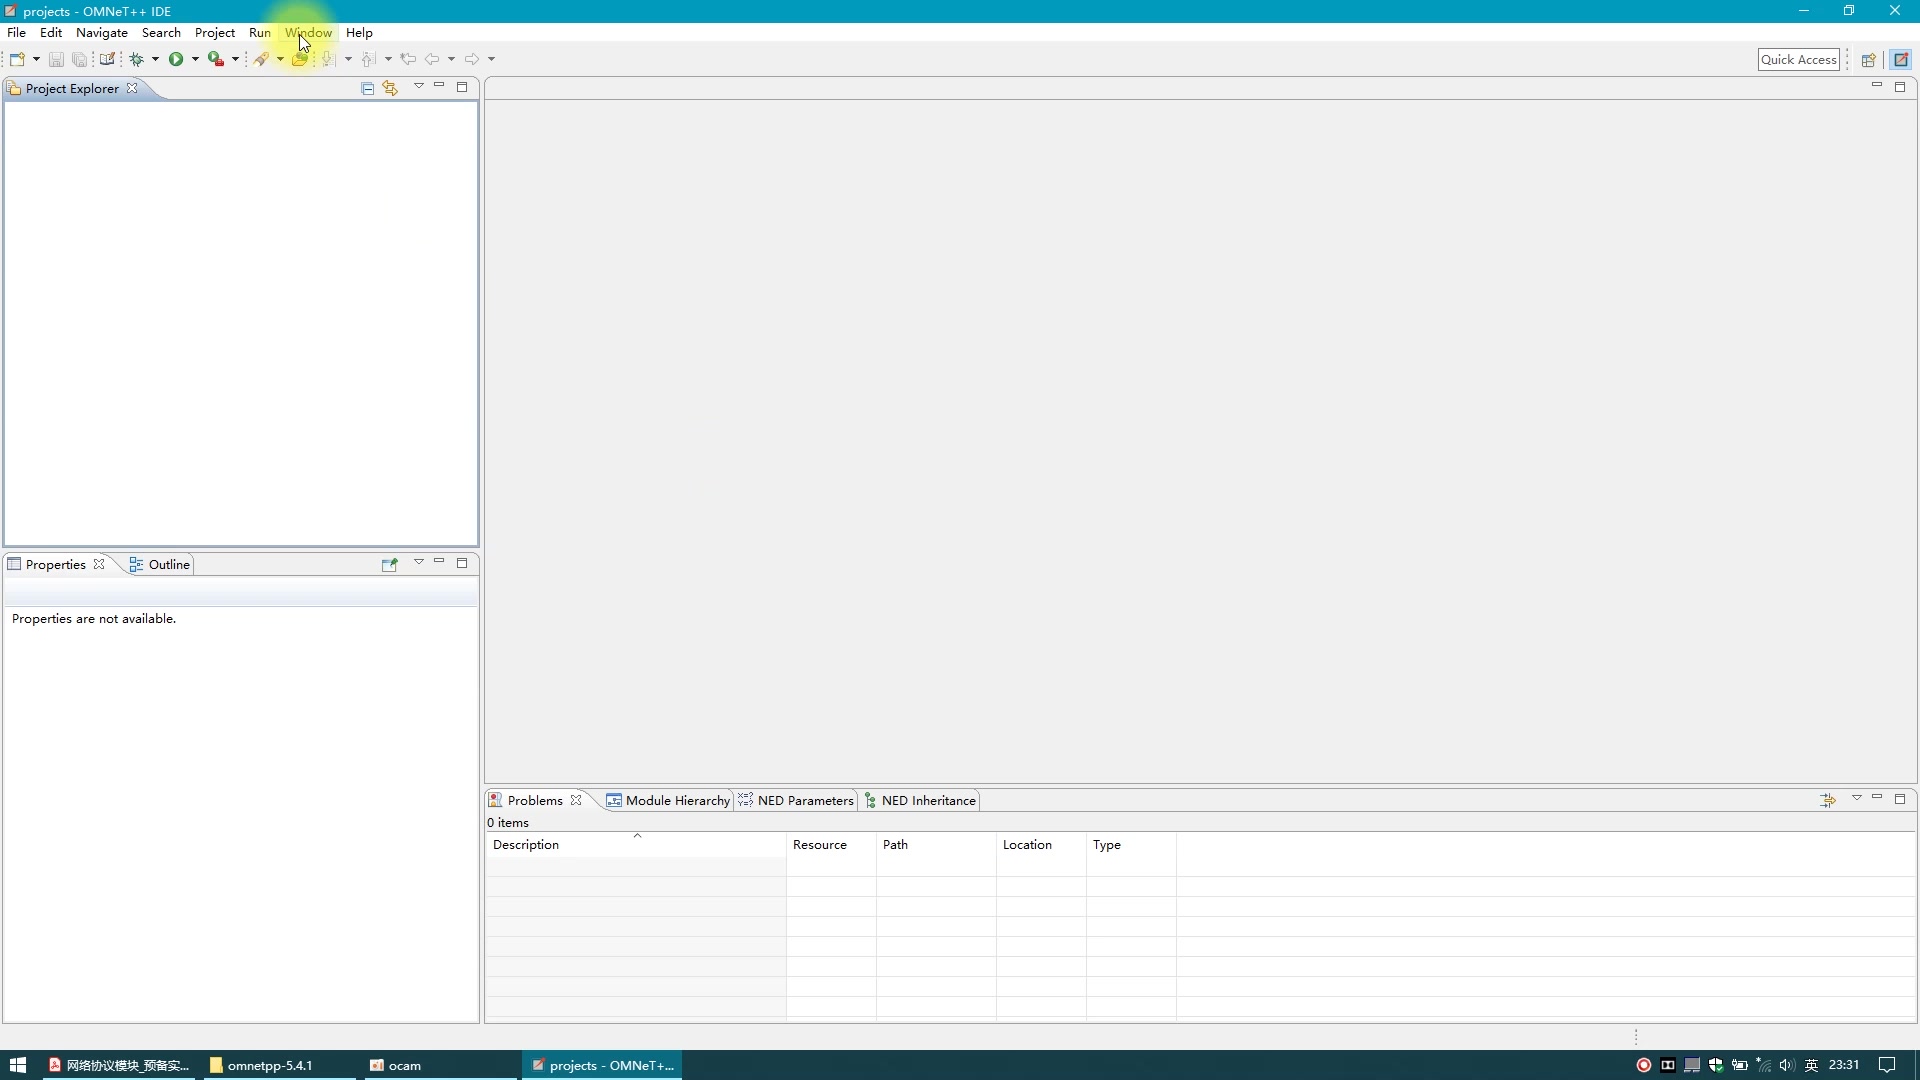Toggle Link with Editor in Project Explorer
This screenshot has width=1920, height=1080.
(390, 89)
